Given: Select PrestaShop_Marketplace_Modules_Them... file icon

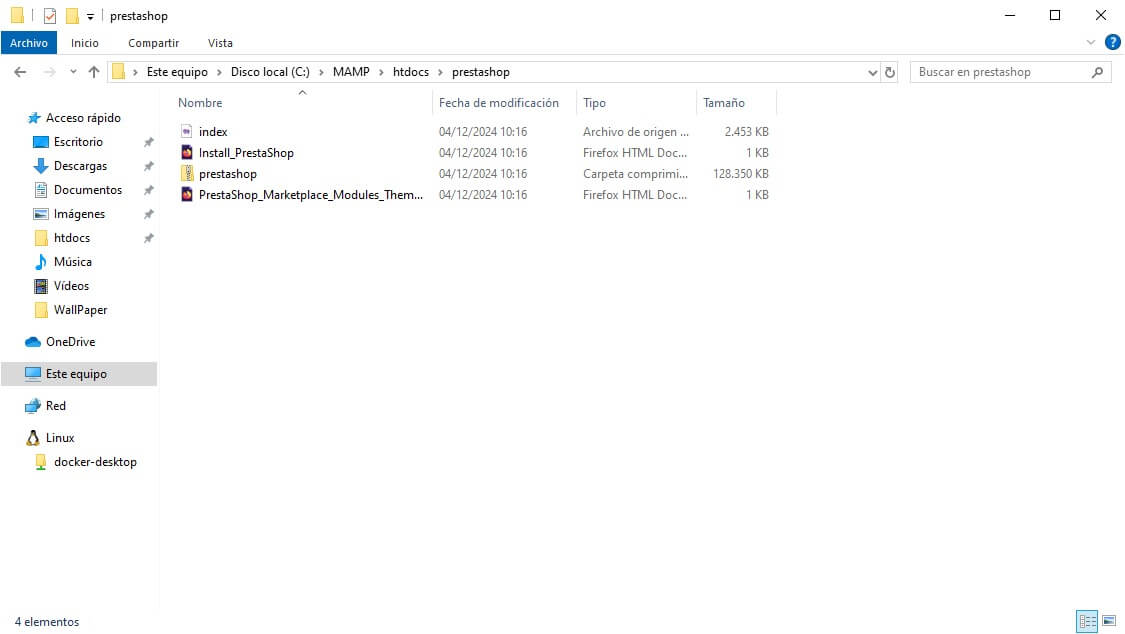Looking at the screenshot, I should point(187,194).
